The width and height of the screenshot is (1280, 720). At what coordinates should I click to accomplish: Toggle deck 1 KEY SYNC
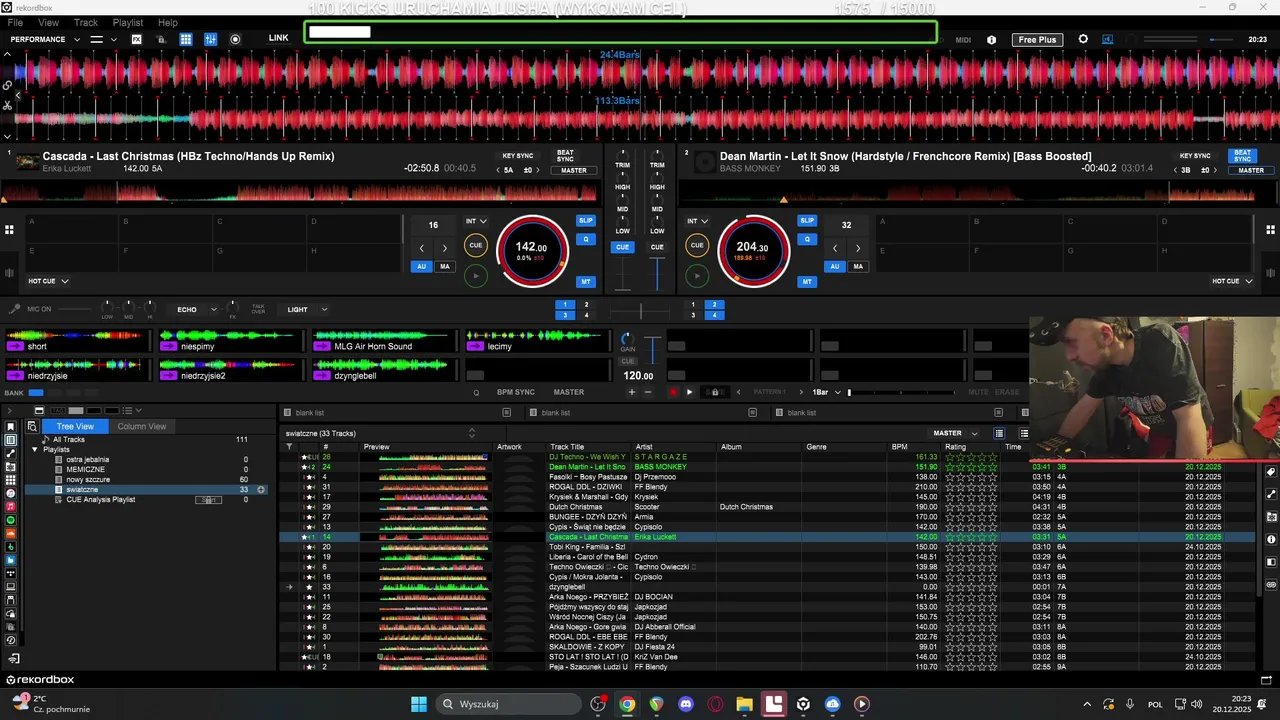point(518,156)
